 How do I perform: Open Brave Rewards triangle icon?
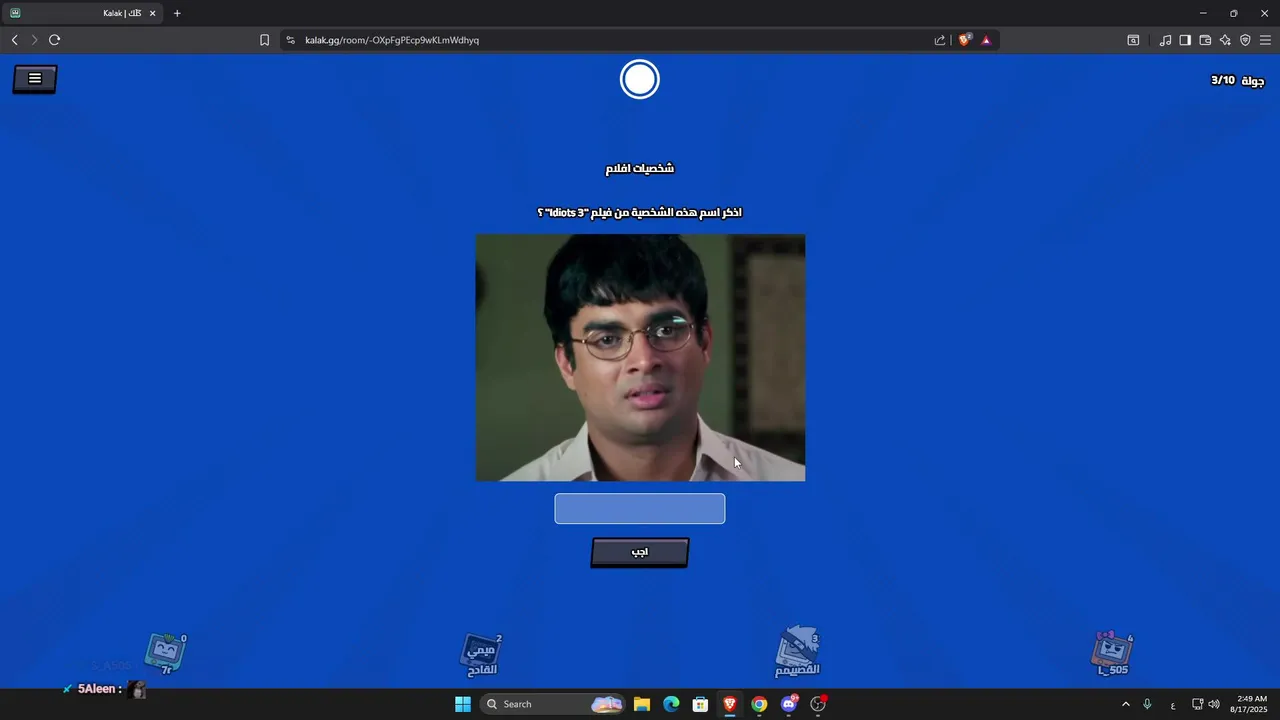tap(986, 40)
